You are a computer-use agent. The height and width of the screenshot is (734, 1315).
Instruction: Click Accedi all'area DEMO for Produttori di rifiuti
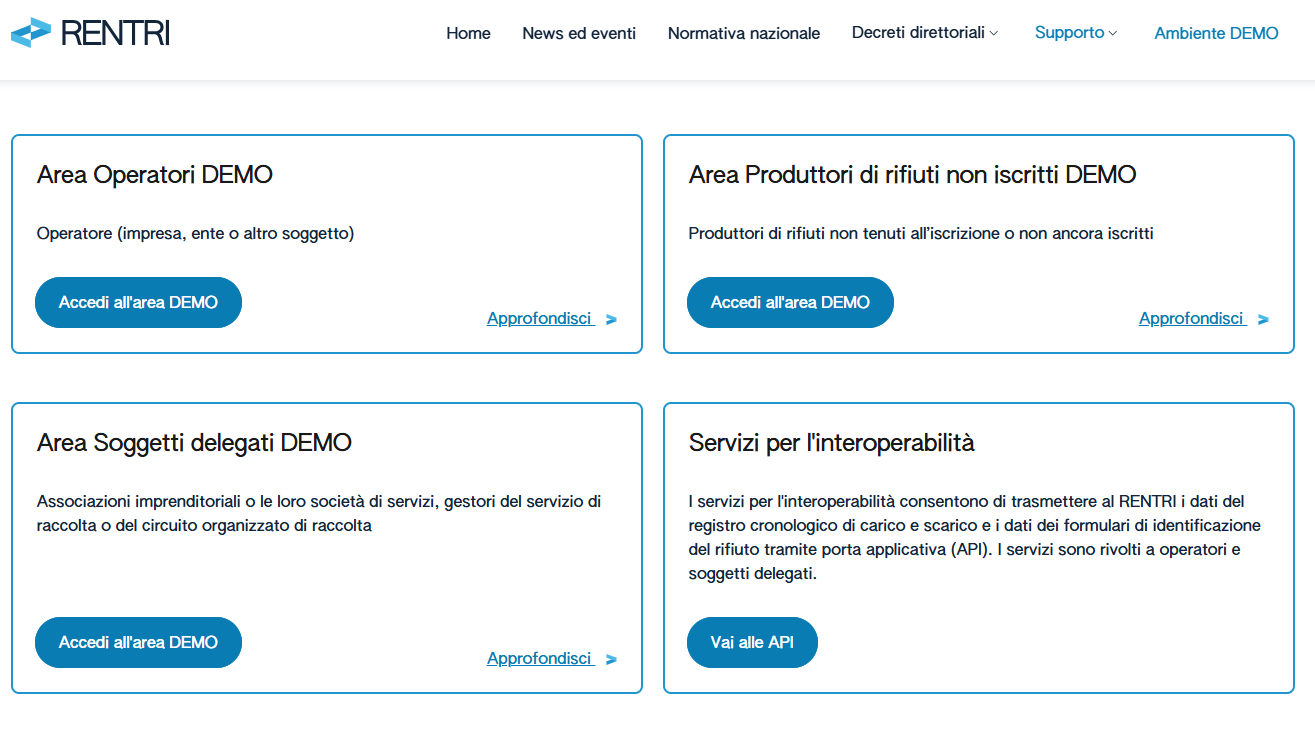click(790, 302)
